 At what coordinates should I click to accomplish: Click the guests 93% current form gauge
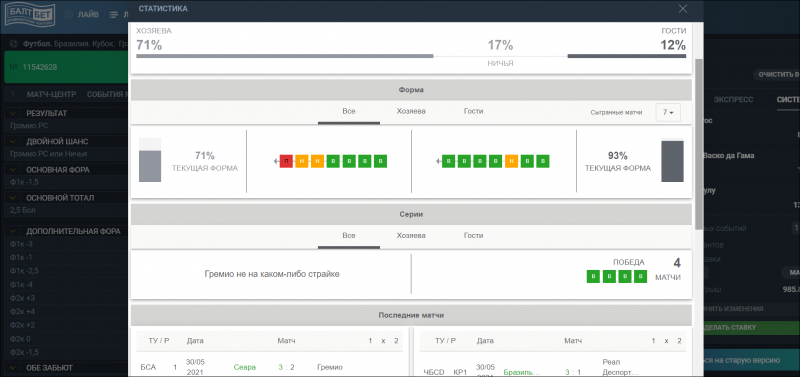point(672,160)
